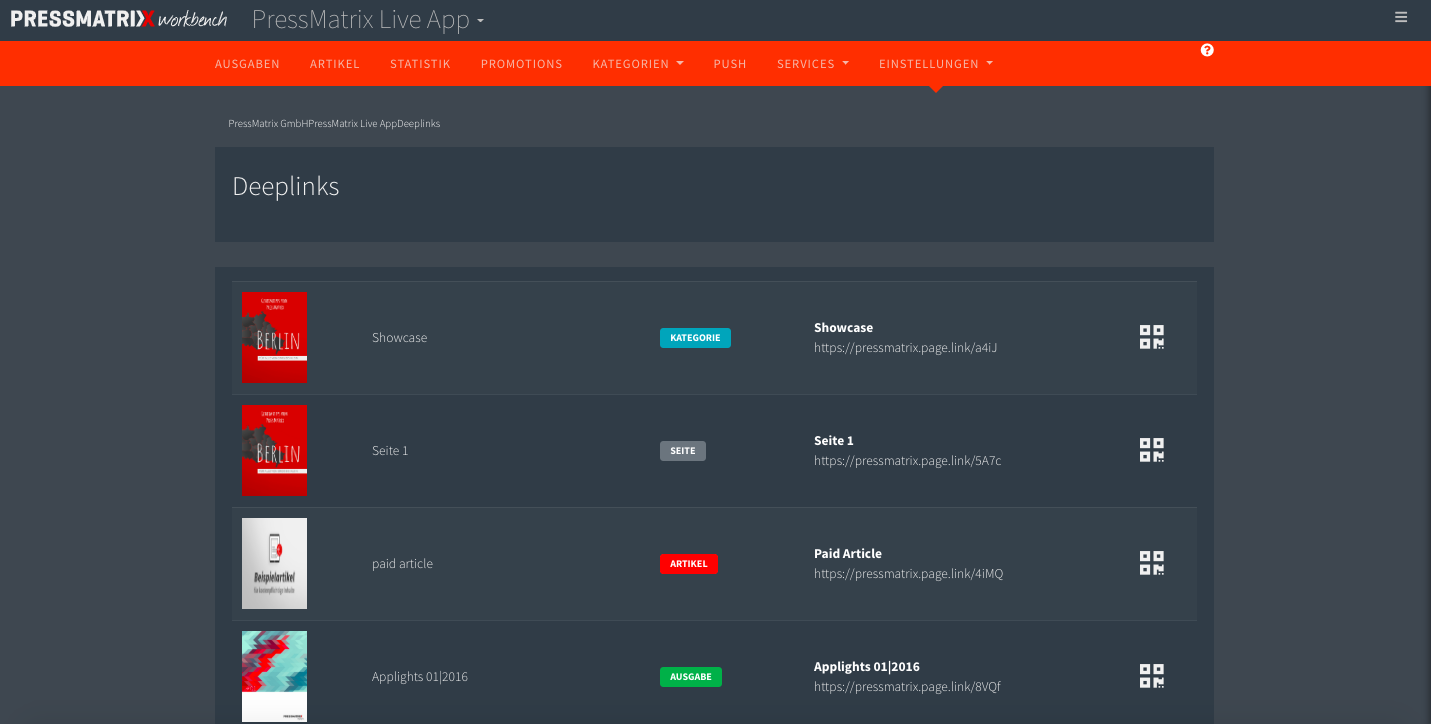
Task: Expand the PressMatrix Live App dropdown
Action: coord(368,19)
